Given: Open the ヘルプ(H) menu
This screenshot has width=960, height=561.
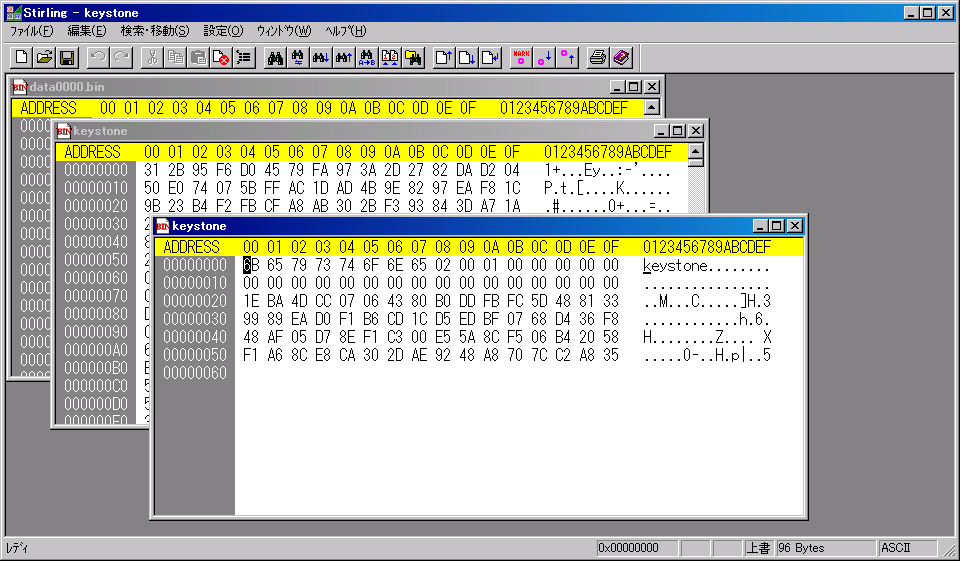Looking at the screenshot, I should coord(346,31).
